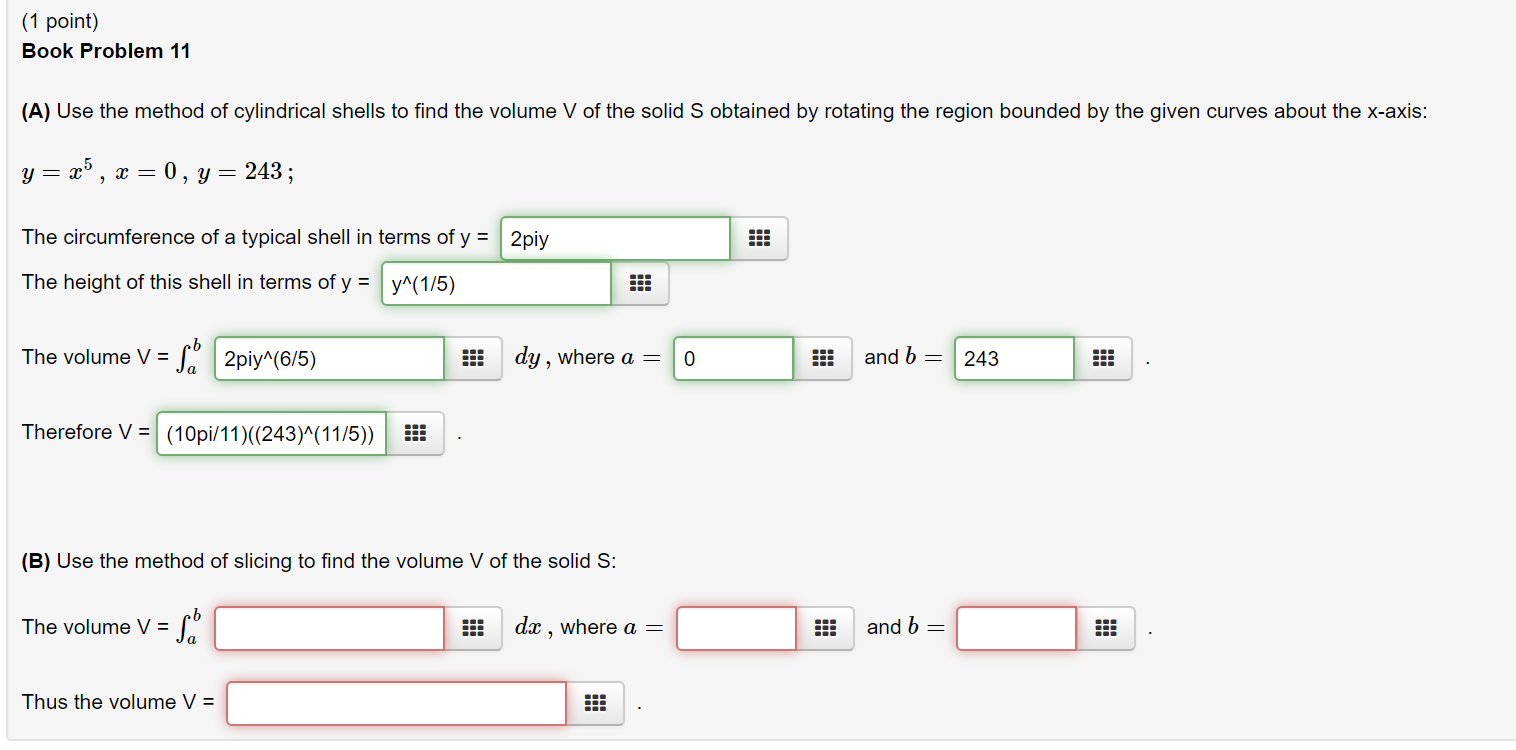Click the upper limit field showing 243
The width and height of the screenshot is (1516, 750).
1013,358
